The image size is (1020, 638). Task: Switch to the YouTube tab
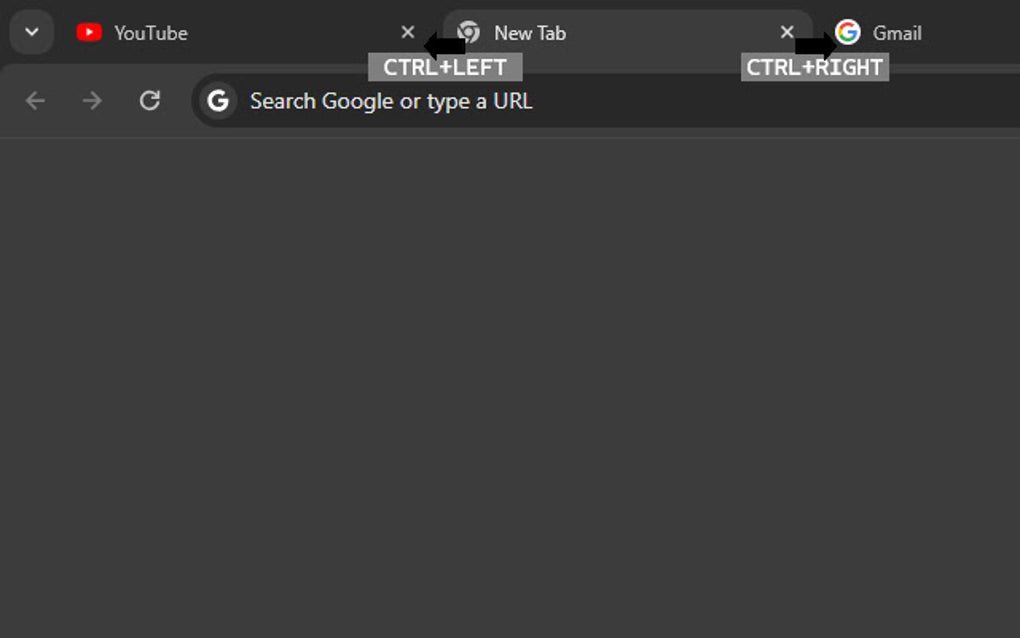click(150, 32)
